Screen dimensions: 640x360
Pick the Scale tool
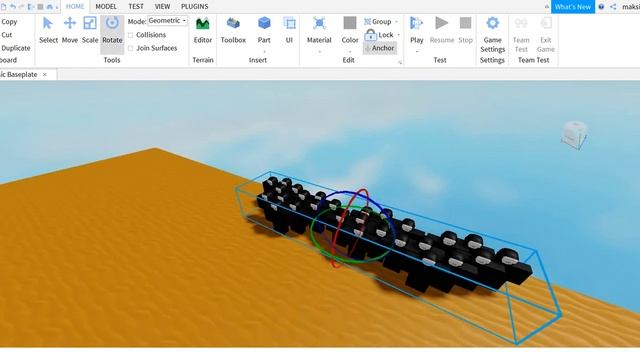point(90,30)
